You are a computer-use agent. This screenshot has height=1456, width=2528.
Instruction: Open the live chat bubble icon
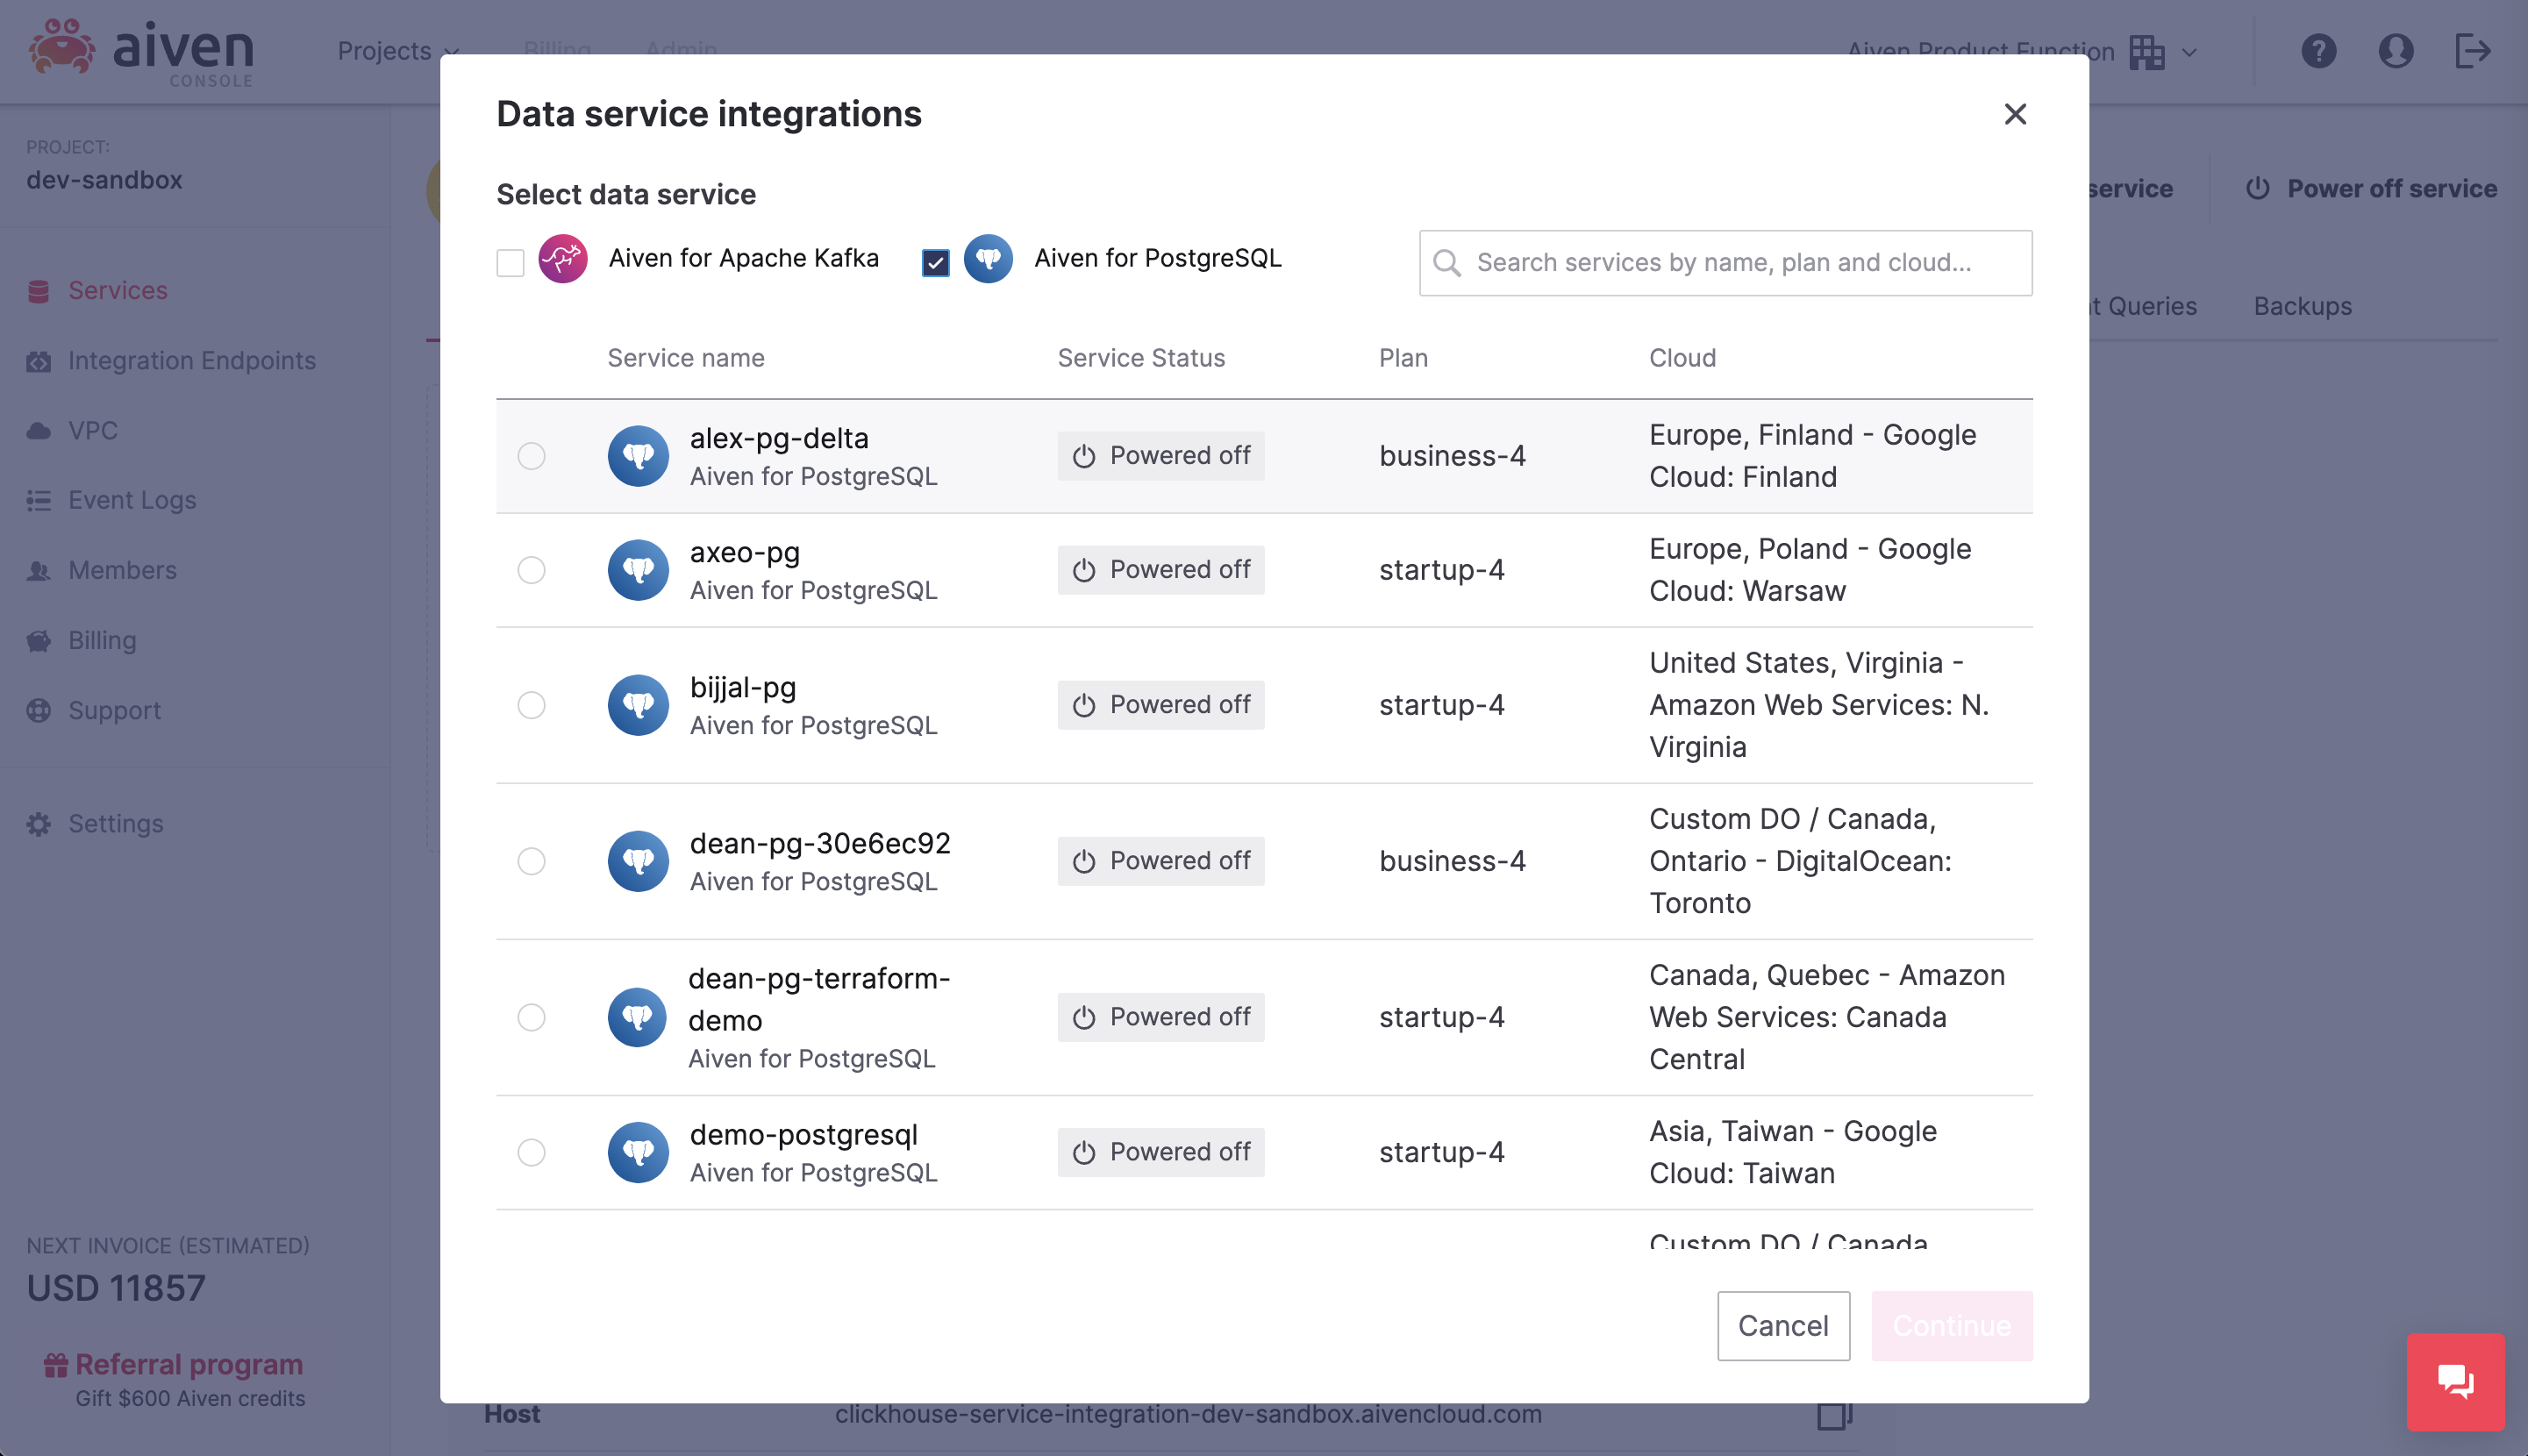[x=2456, y=1381]
